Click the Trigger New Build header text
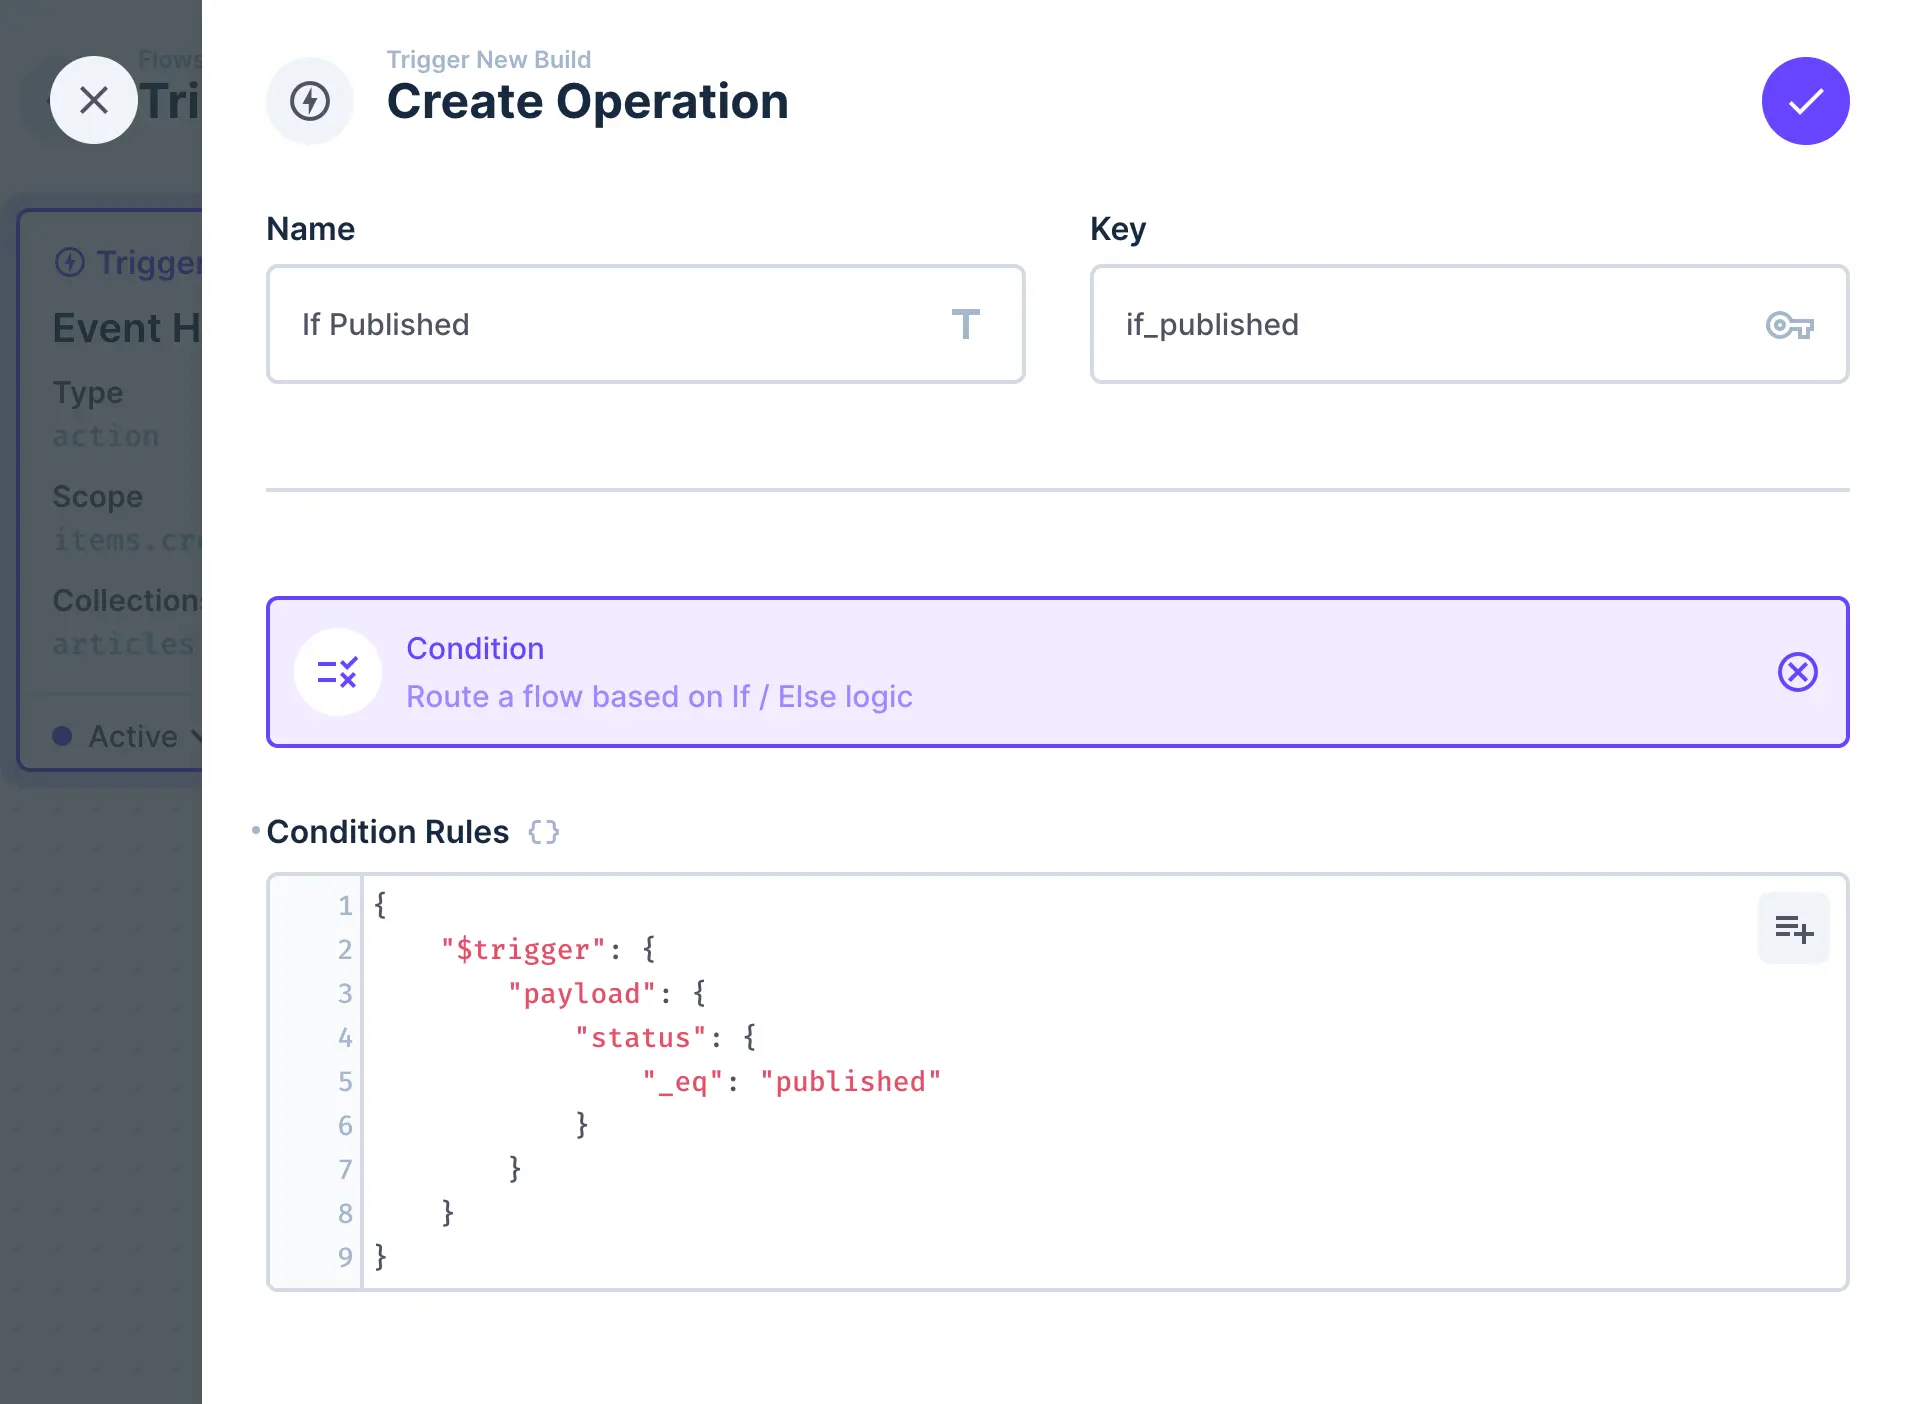 [489, 60]
